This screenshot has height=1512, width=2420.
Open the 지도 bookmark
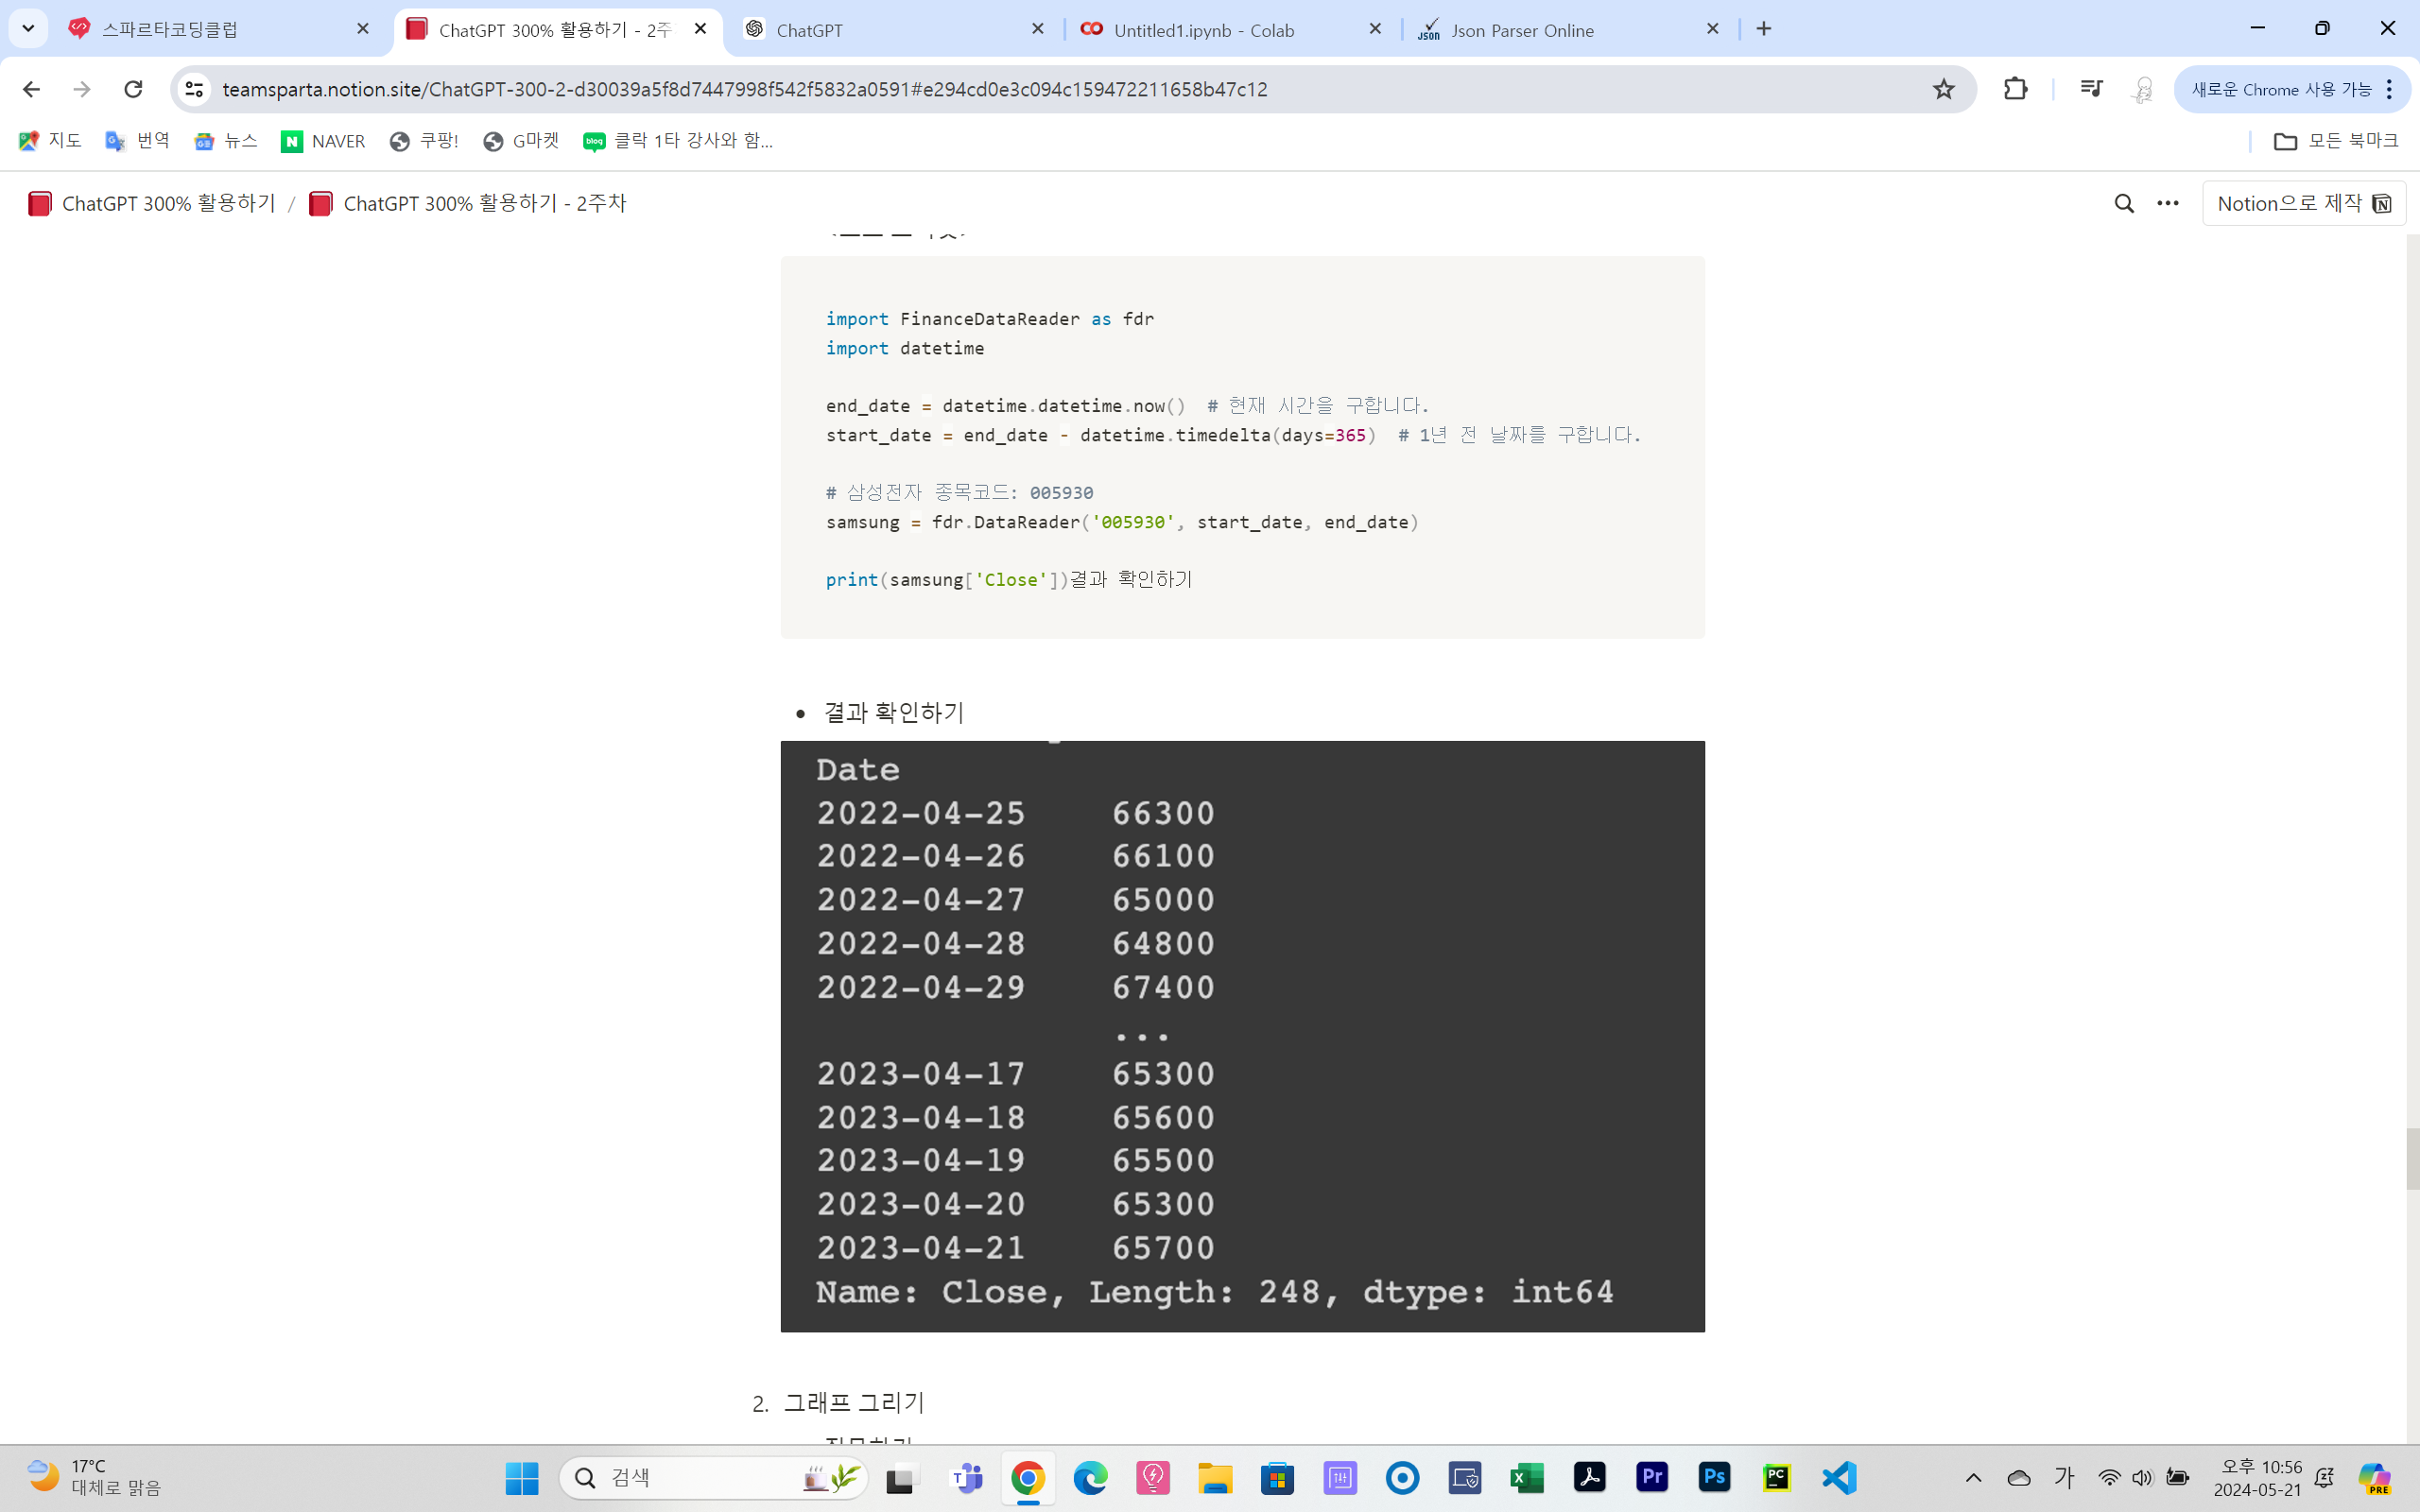point(50,141)
